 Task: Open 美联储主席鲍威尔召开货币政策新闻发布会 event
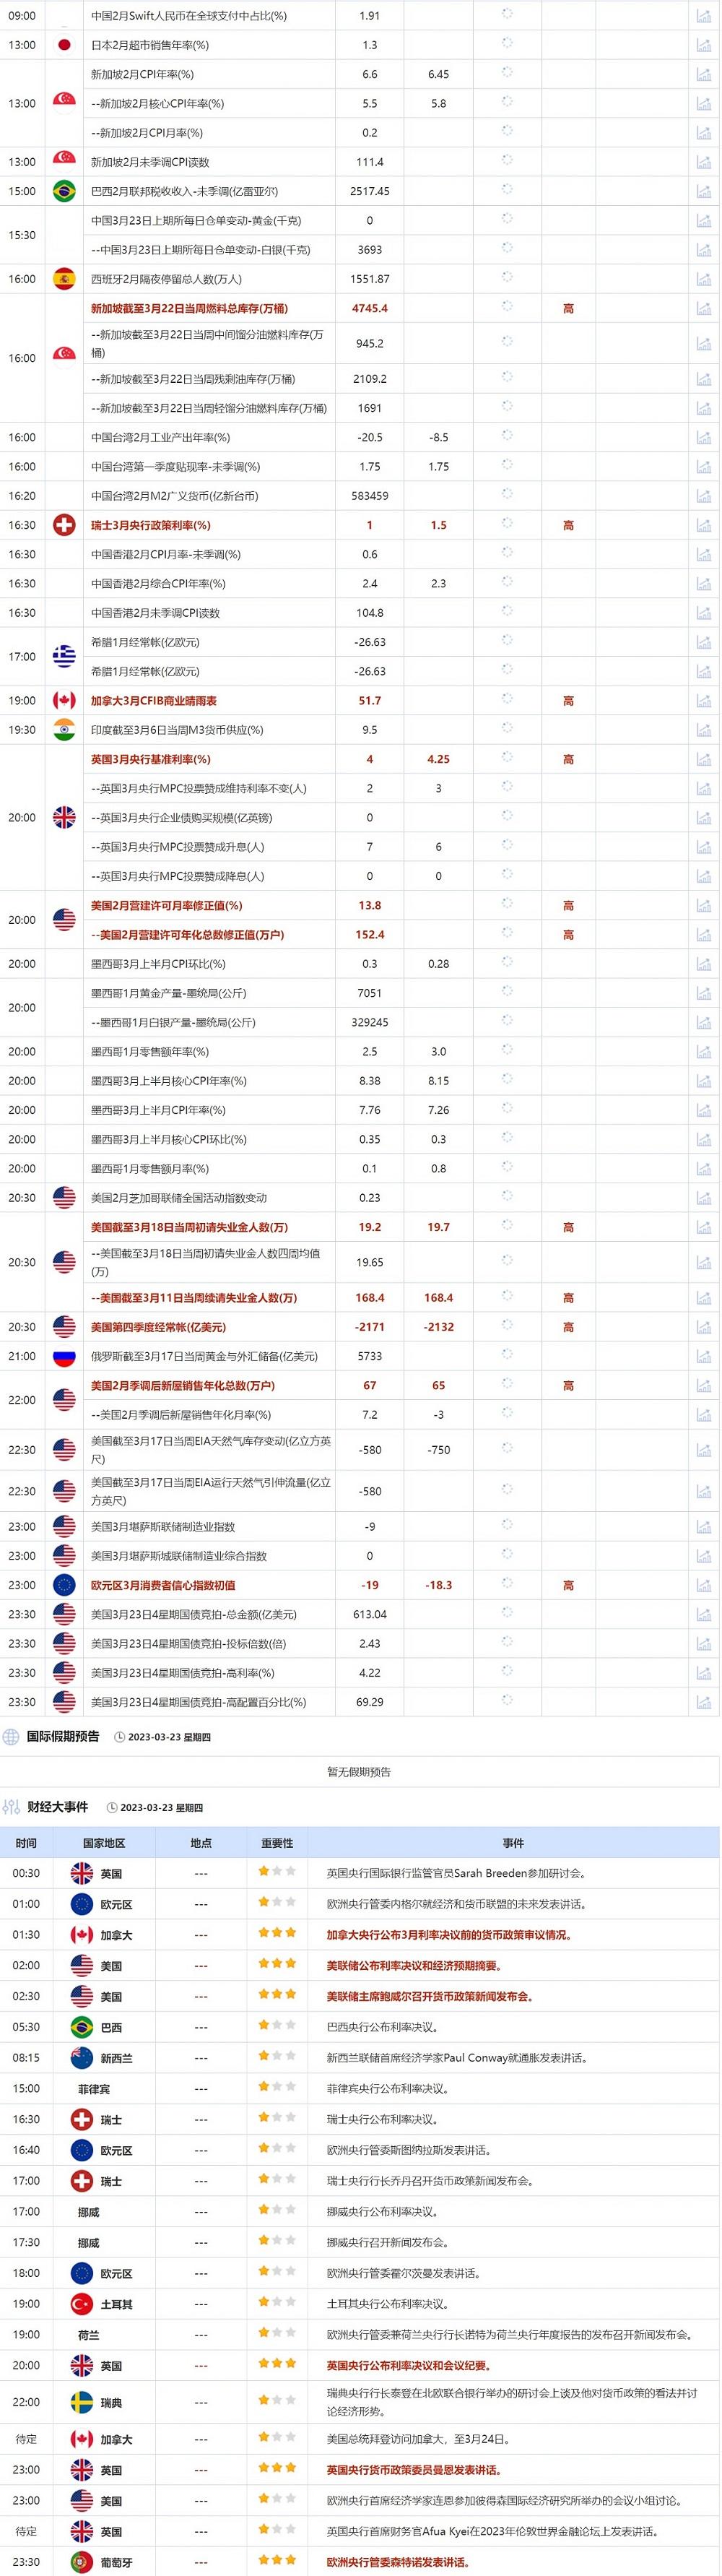point(430,1996)
